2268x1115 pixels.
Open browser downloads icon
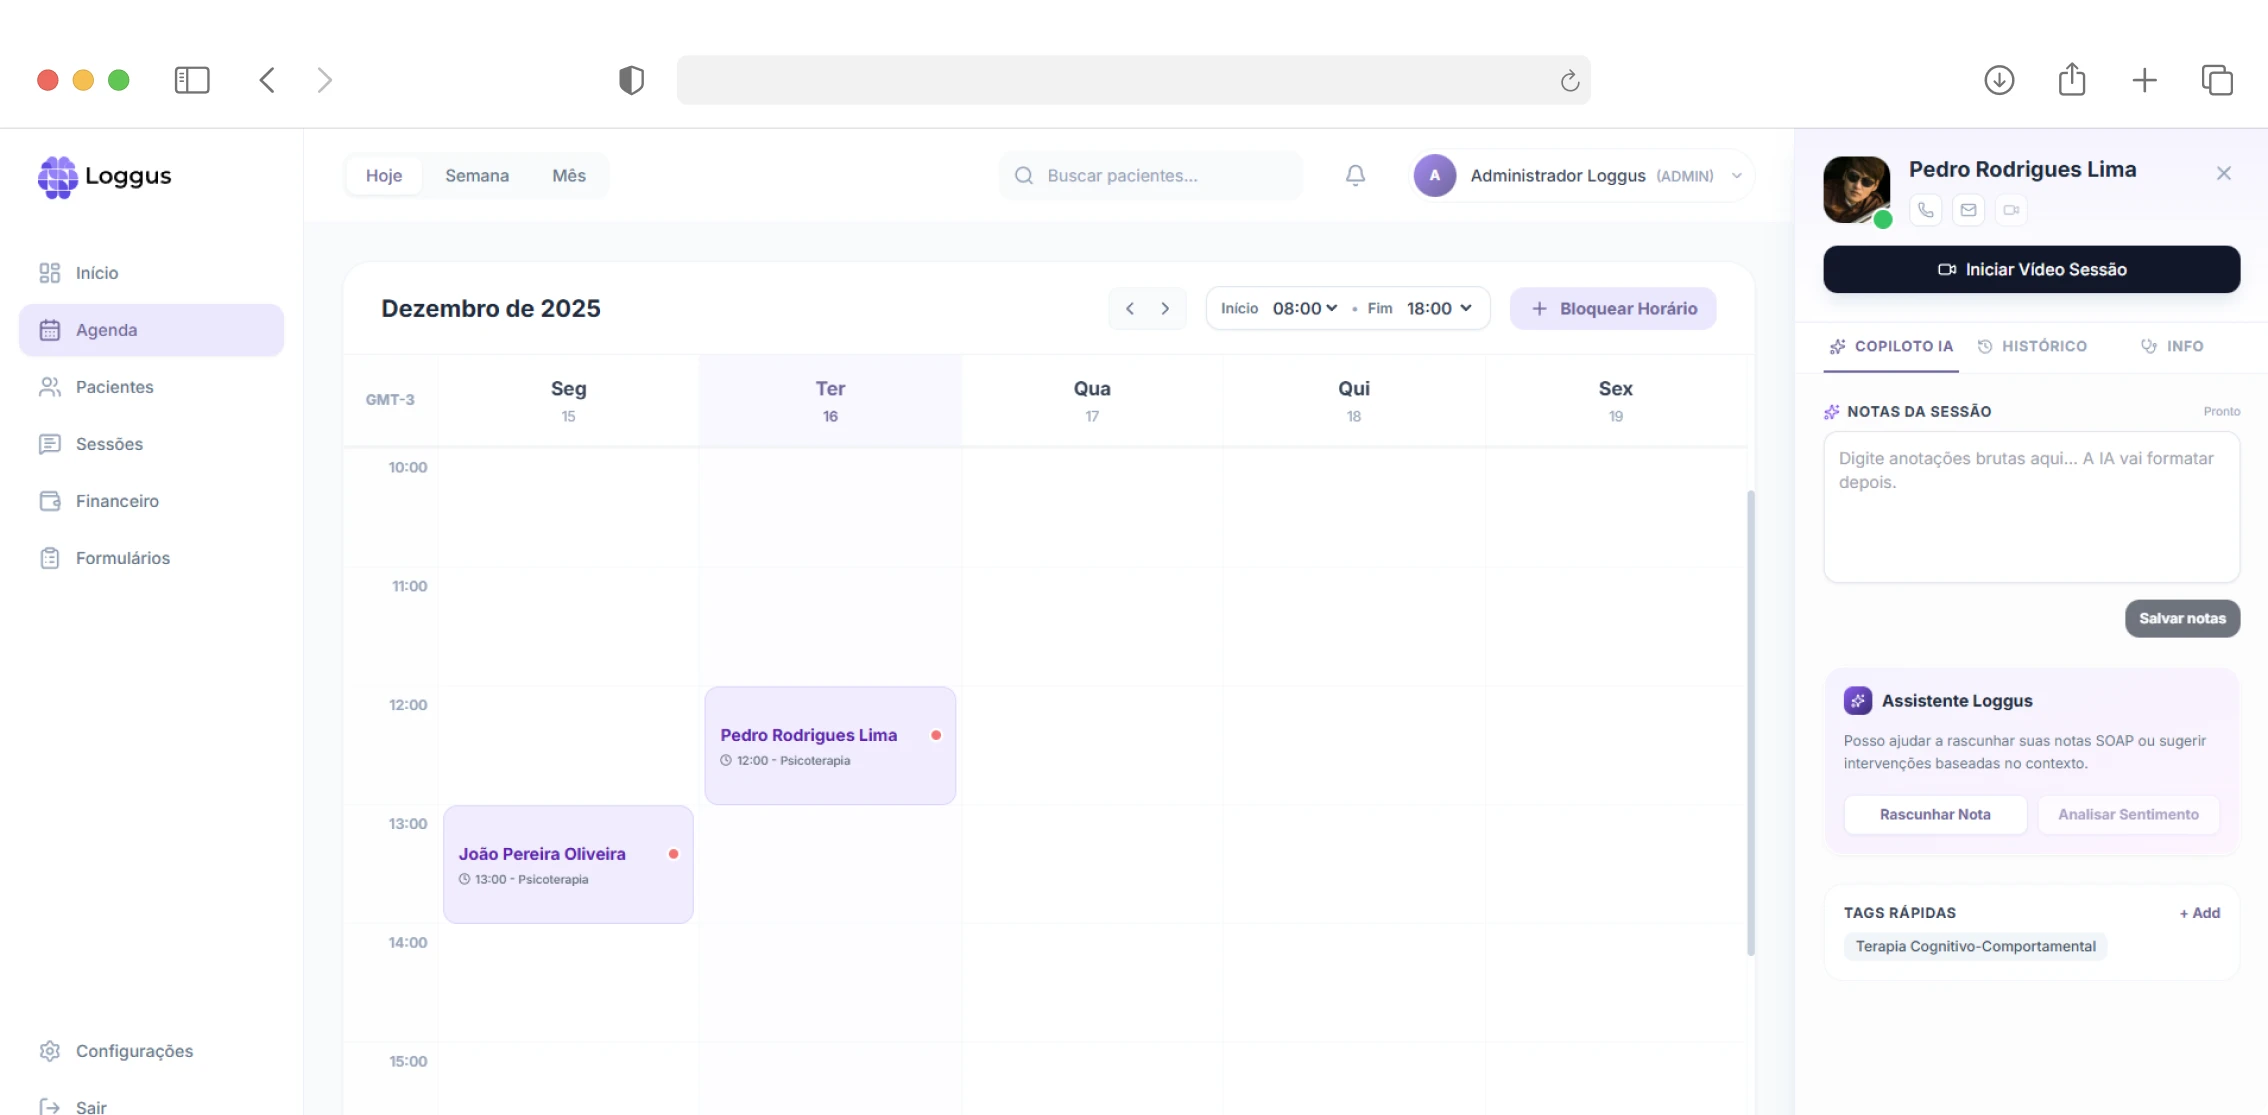pos(1998,80)
